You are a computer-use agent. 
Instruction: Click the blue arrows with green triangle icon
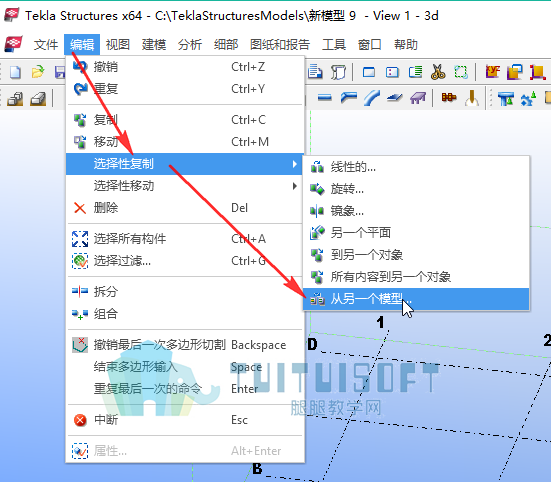(x=529, y=98)
